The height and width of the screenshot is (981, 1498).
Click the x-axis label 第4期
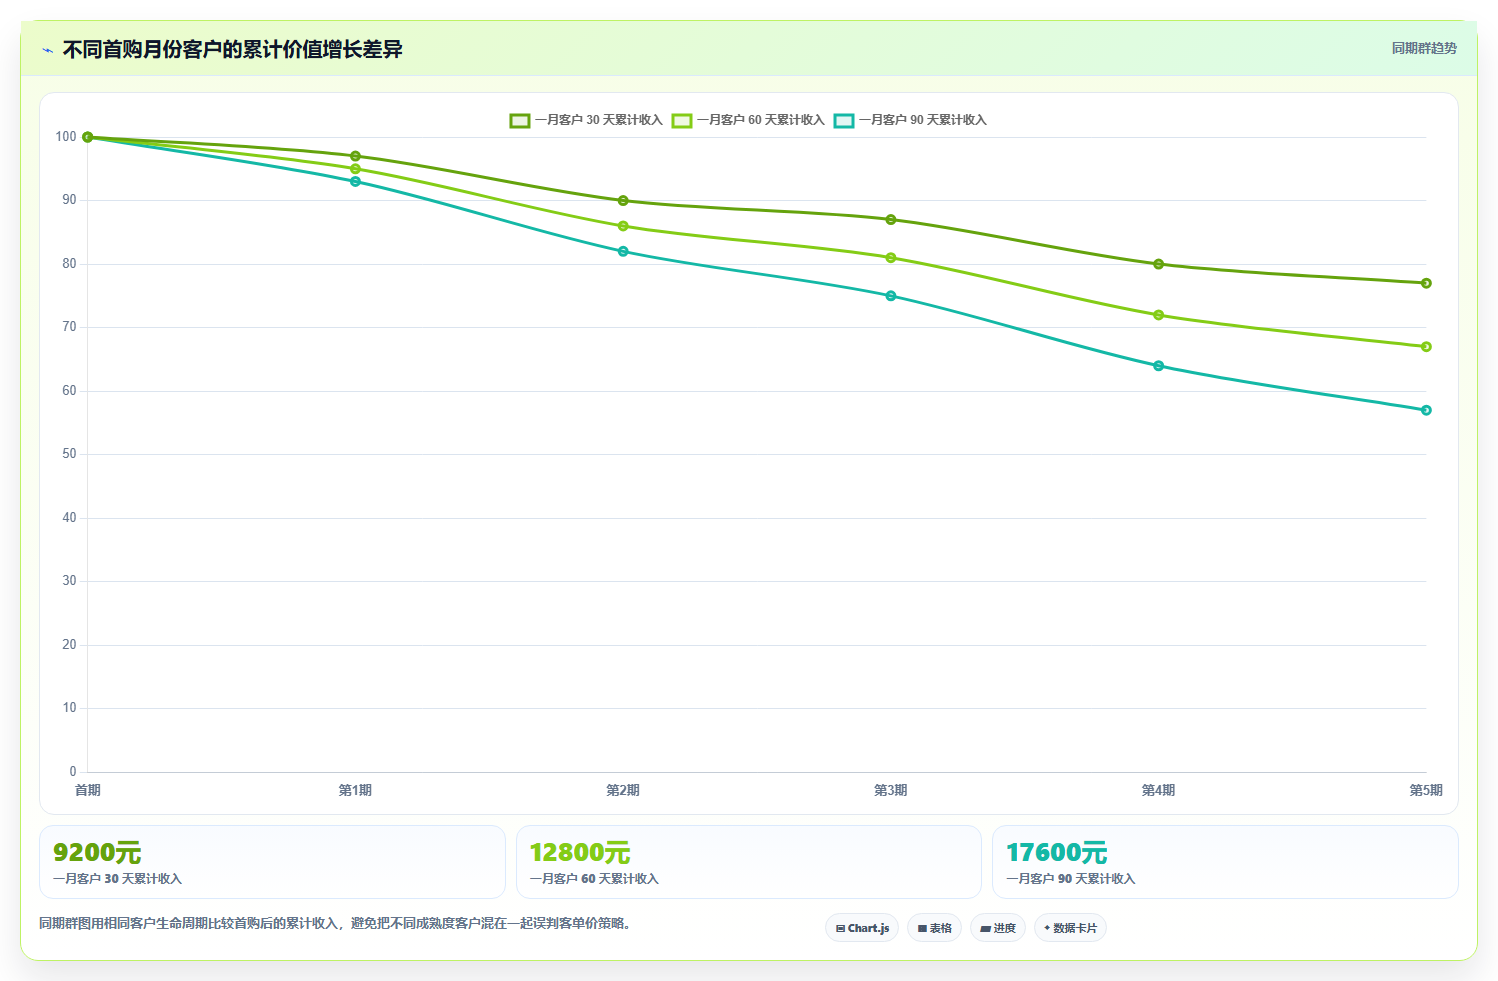tap(1158, 790)
